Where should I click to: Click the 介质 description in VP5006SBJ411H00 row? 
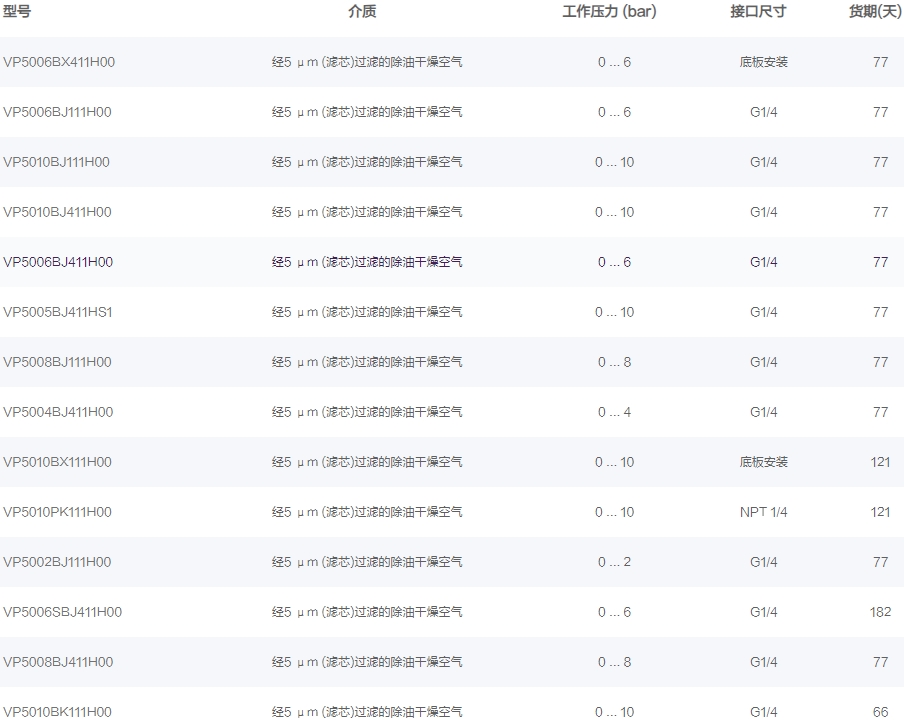[367, 612]
